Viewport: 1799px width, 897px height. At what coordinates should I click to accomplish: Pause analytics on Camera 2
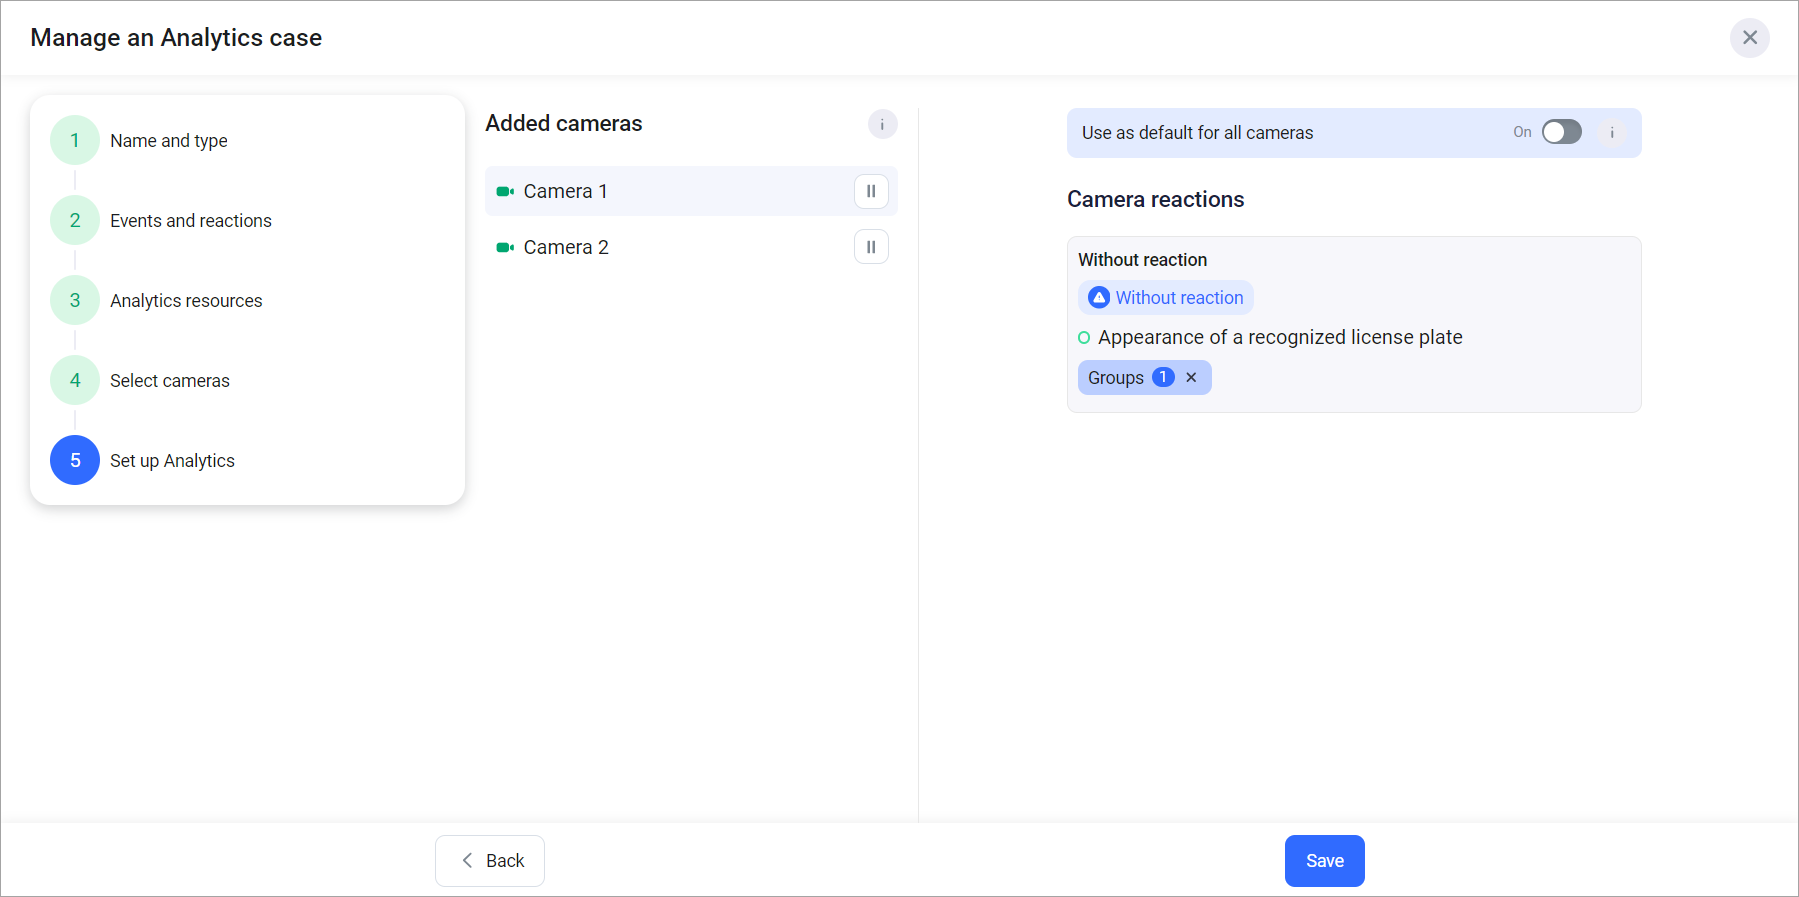point(871,247)
